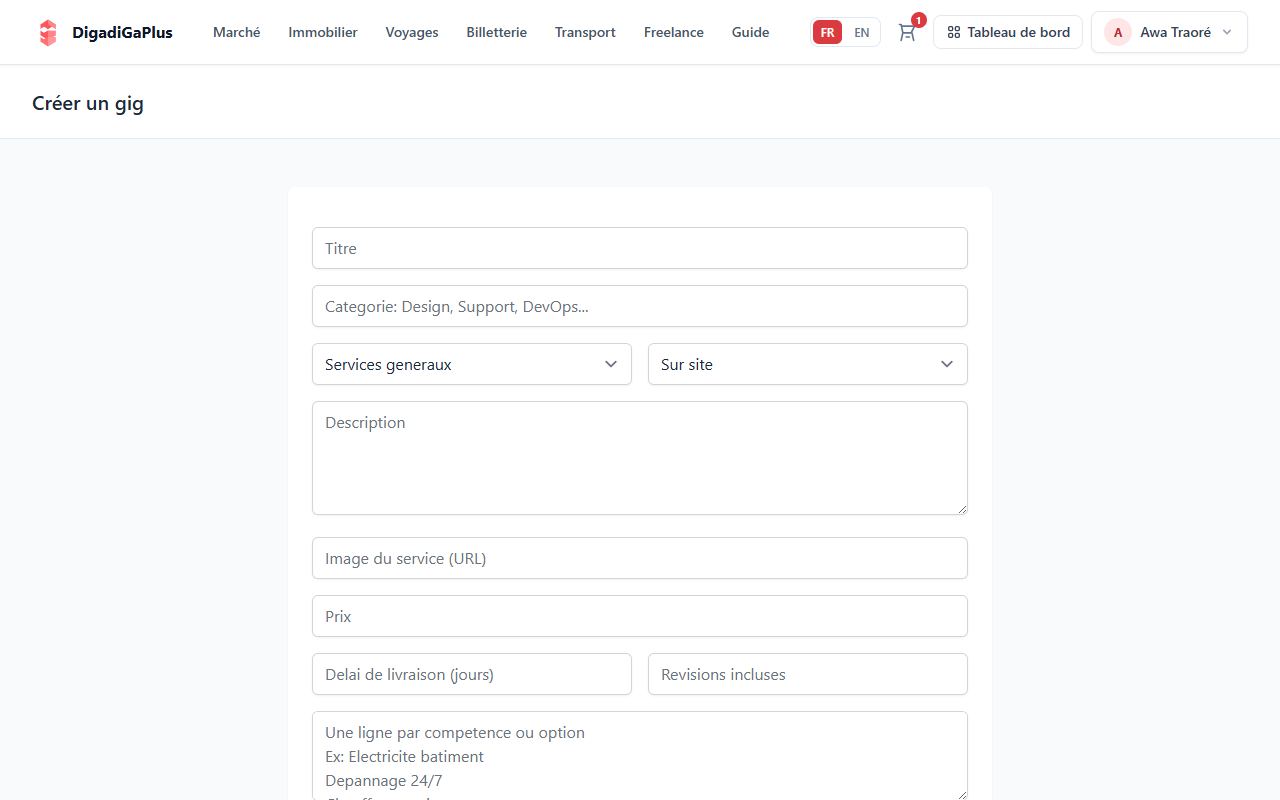Image resolution: width=1280 pixels, height=800 pixels.
Task: Go to the Immobilier section
Action: pyautogui.click(x=323, y=32)
